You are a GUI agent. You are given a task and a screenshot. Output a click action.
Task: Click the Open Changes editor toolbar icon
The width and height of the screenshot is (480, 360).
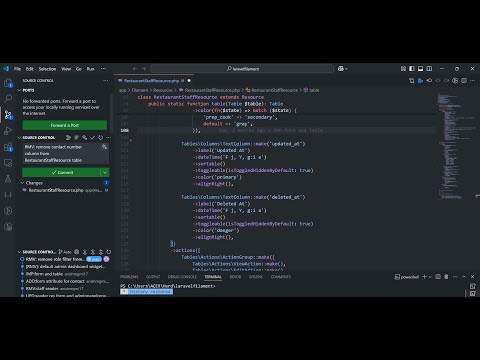click(x=412, y=81)
